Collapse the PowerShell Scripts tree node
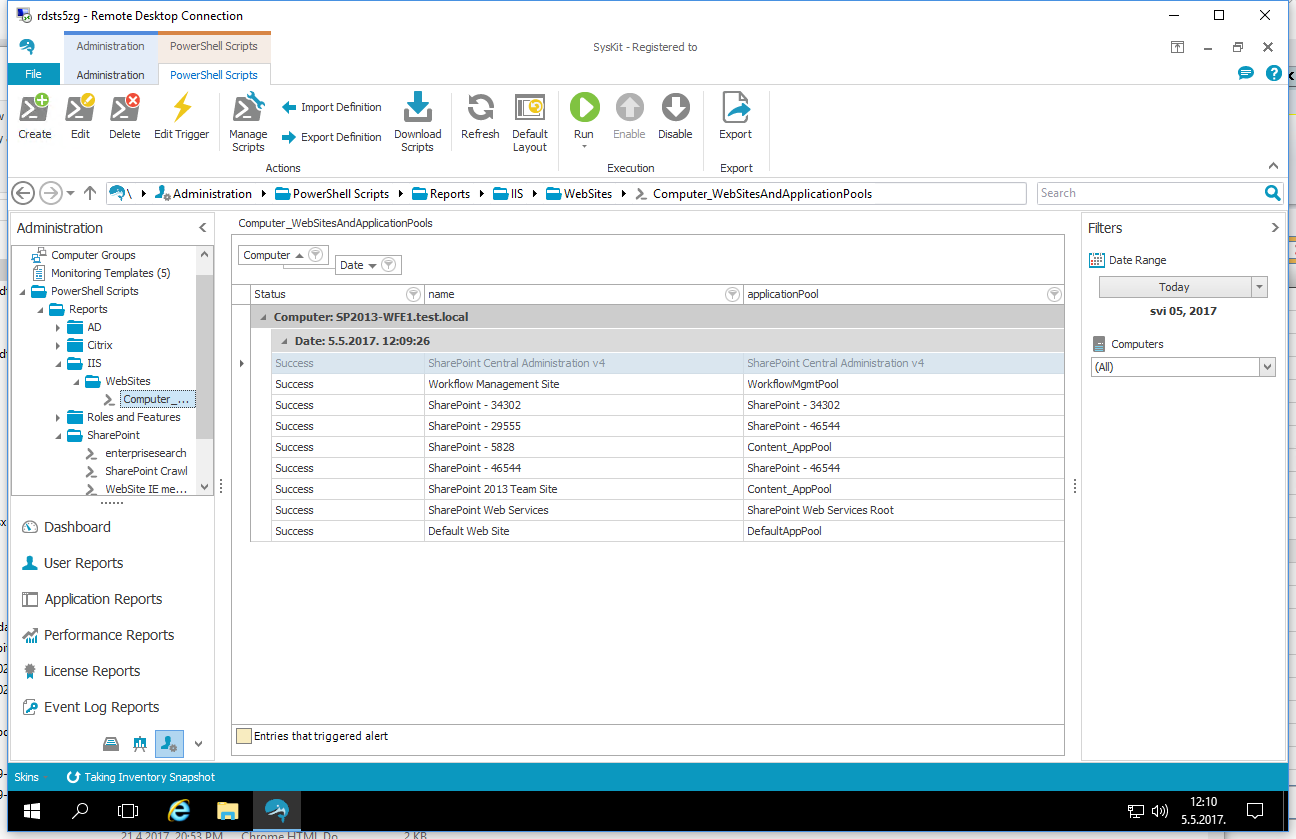The height and width of the screenshot is (839, 1296). point(24,291)
